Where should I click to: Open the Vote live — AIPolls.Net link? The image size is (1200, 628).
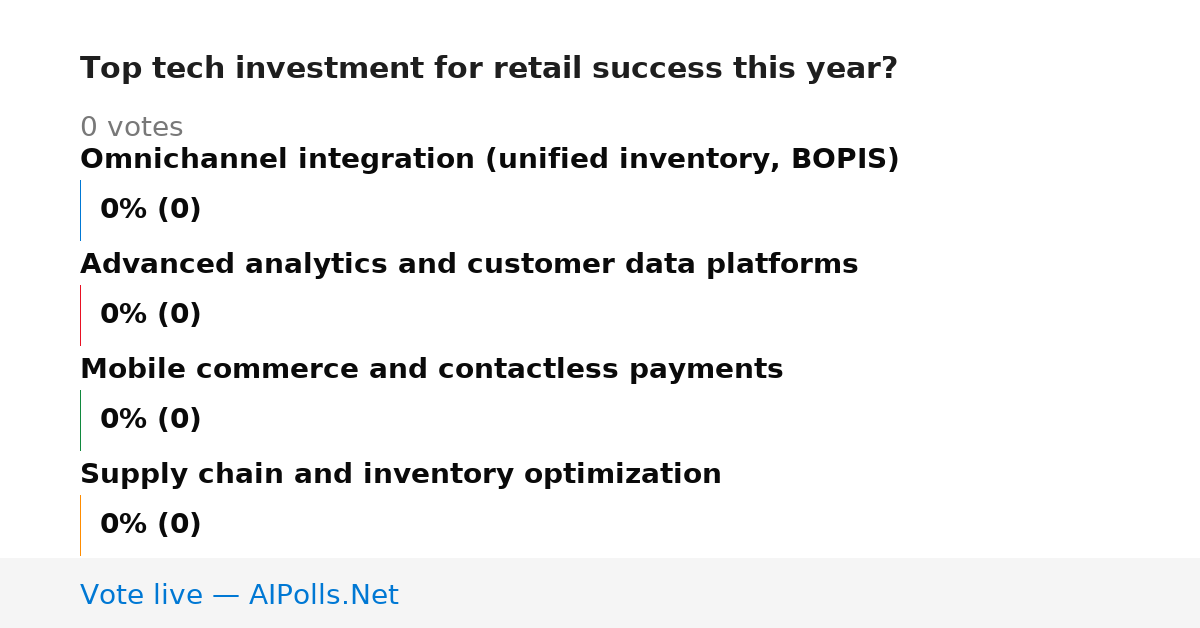point(239,596)
